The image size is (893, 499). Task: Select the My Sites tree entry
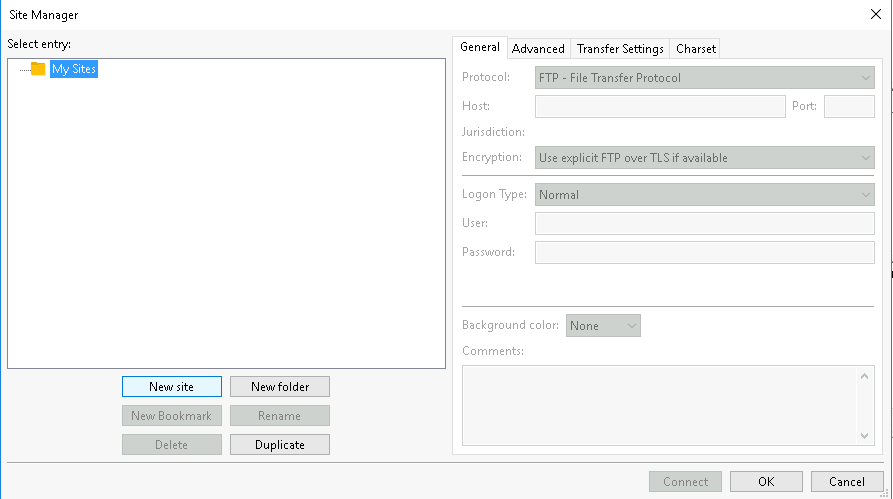(x=73, y=69)
